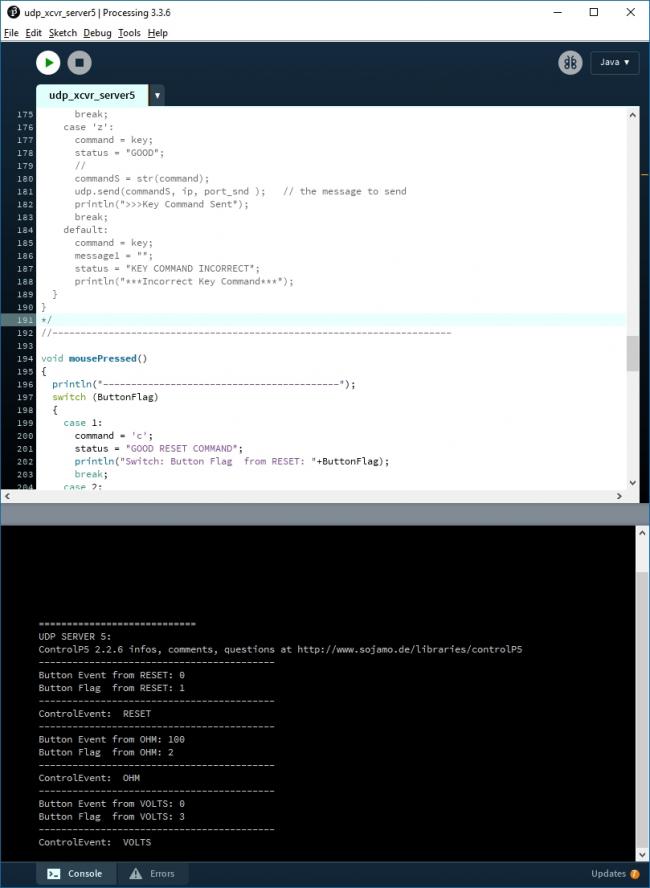
Task: Stop the running sketch
Action: tap(79, 62)
